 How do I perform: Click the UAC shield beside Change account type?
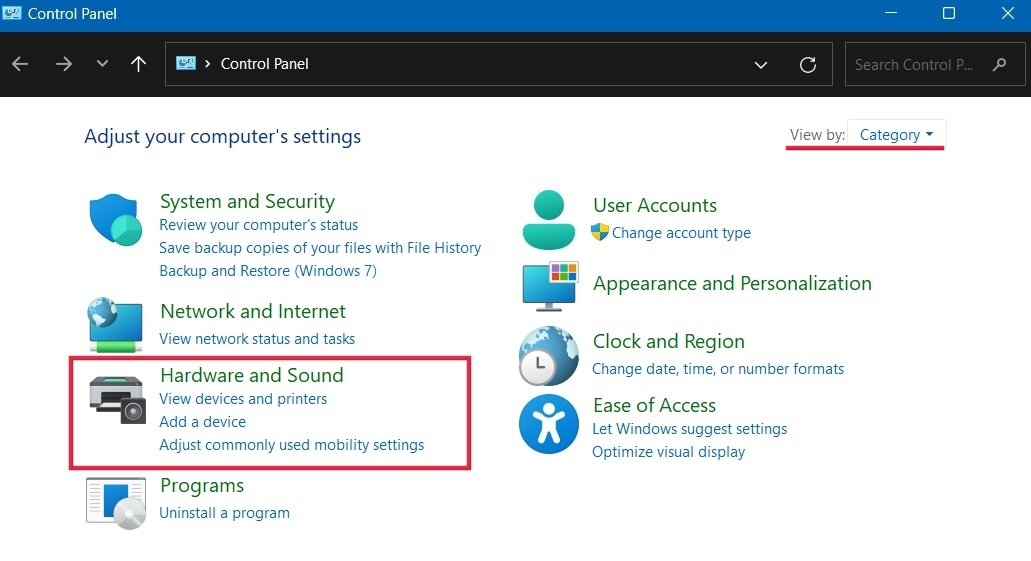(x=600, y=232)
